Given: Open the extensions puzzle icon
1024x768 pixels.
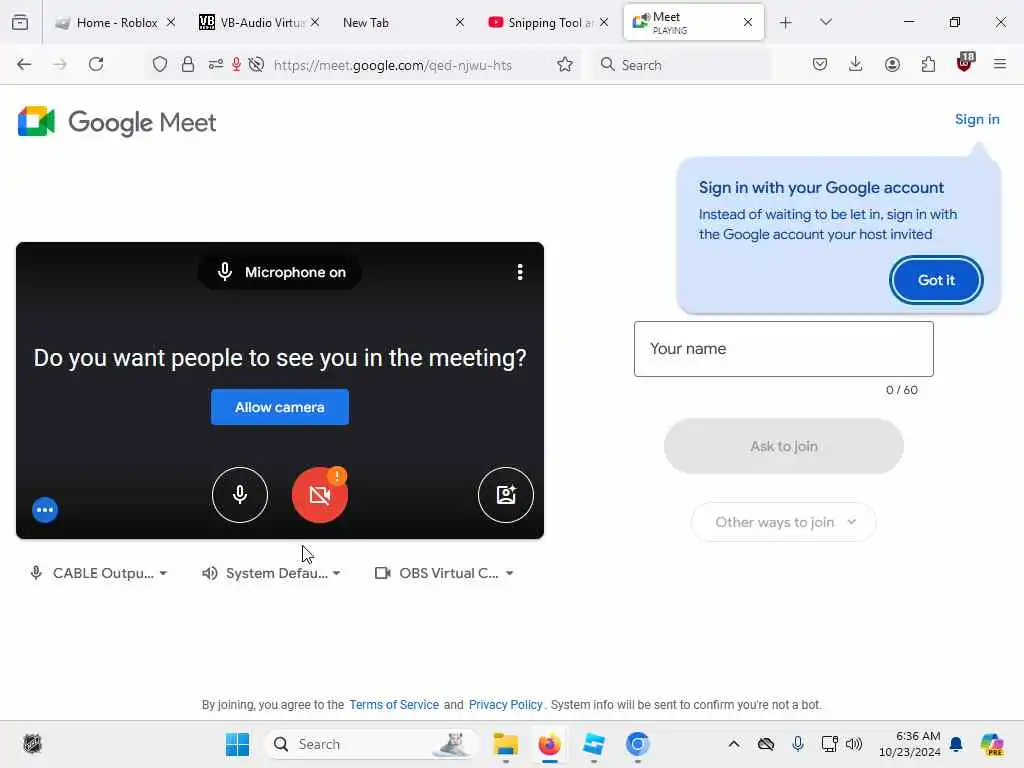Looking at the screenshot, I should coord(928,64).
